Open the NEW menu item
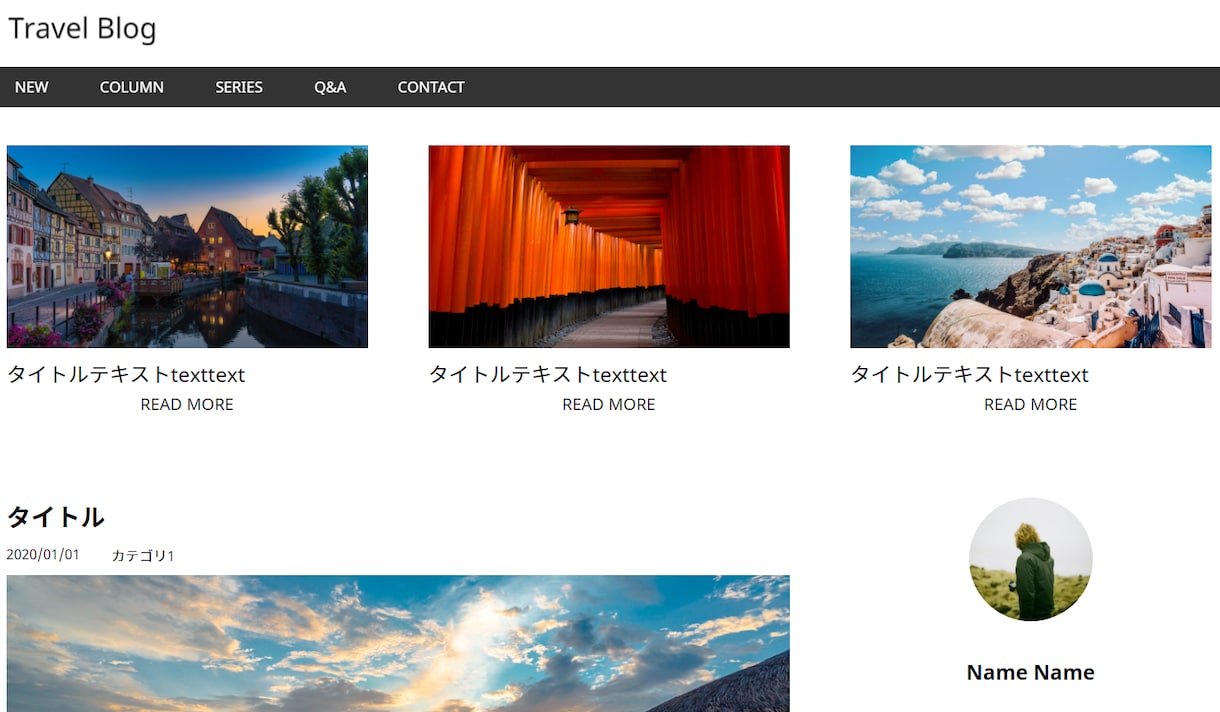 (x=32, y=87)
